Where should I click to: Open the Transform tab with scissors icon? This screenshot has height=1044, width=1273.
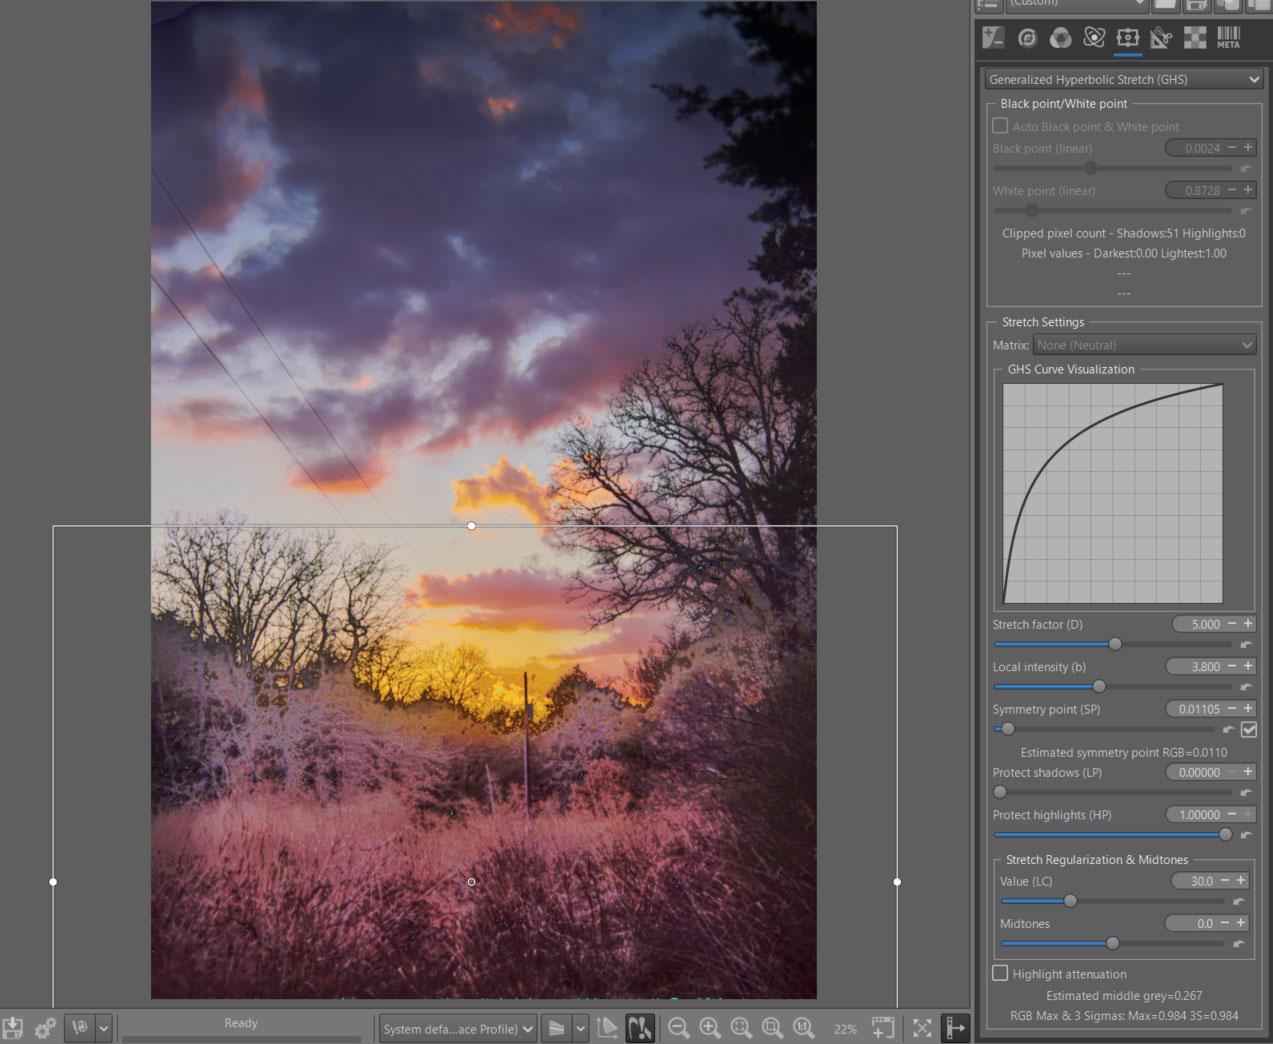pos(1161,38)
